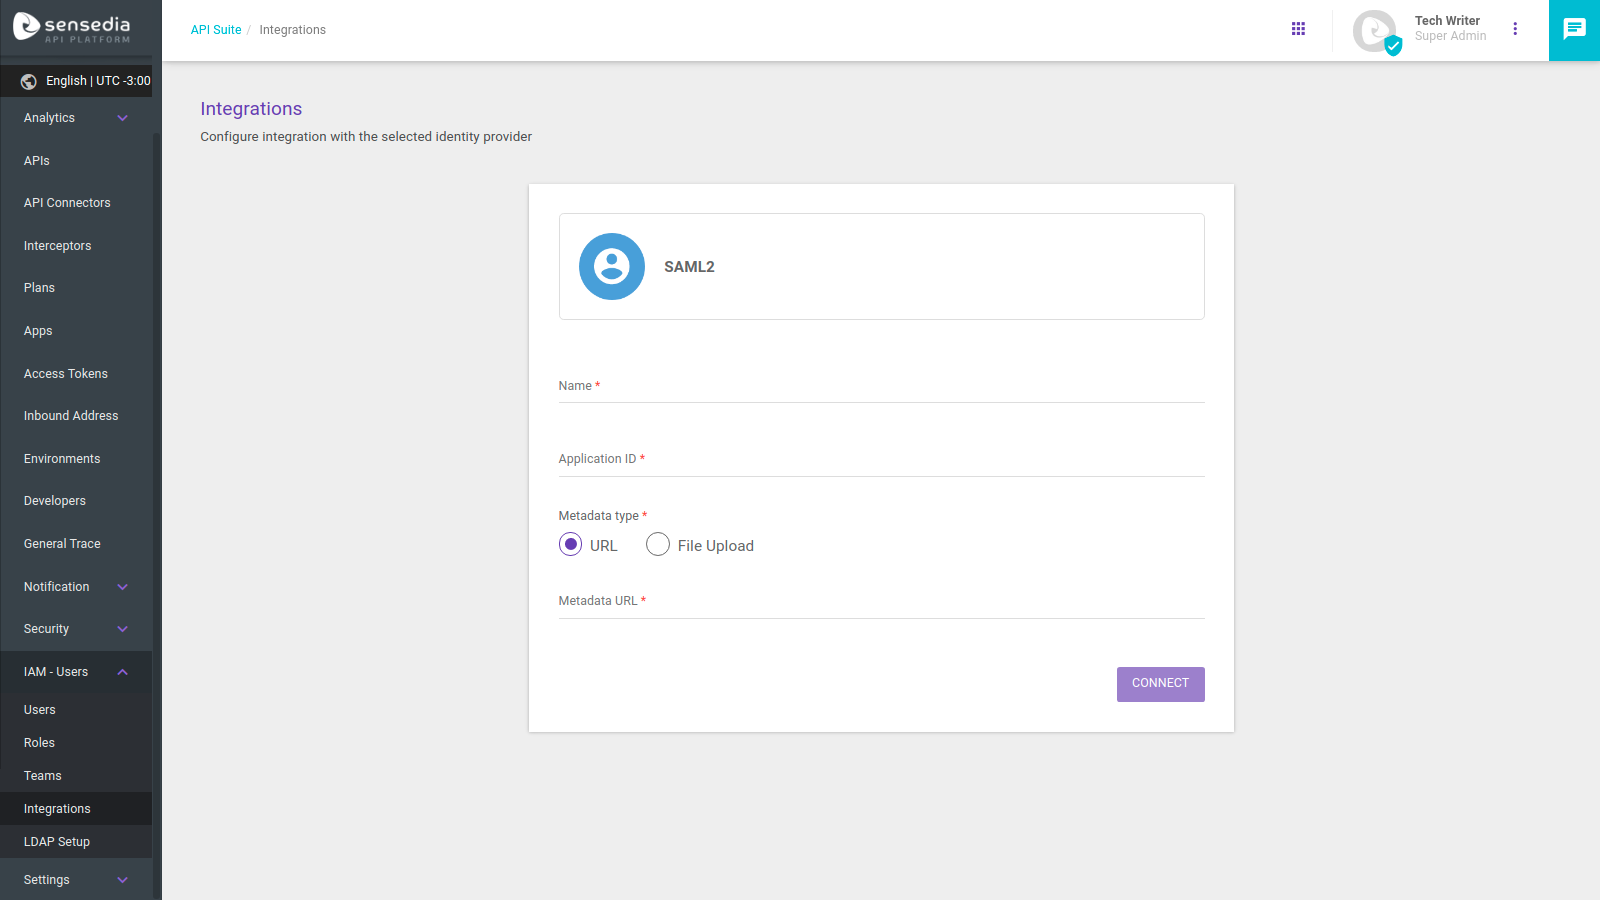
Task: Go back using the API Suite breadcrumb link
Action: click(216, 29)
